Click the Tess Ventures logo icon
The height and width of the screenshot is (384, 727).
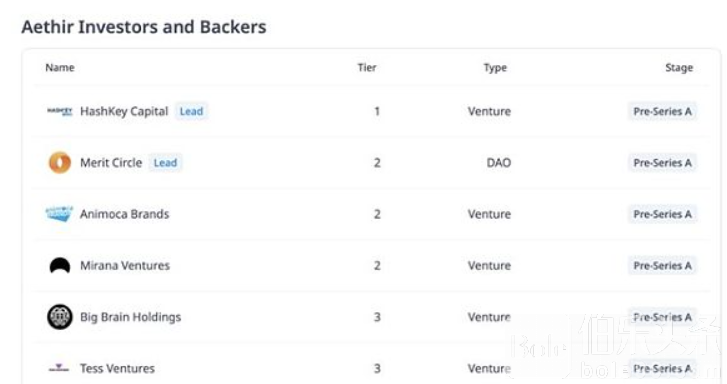point(59,368)
